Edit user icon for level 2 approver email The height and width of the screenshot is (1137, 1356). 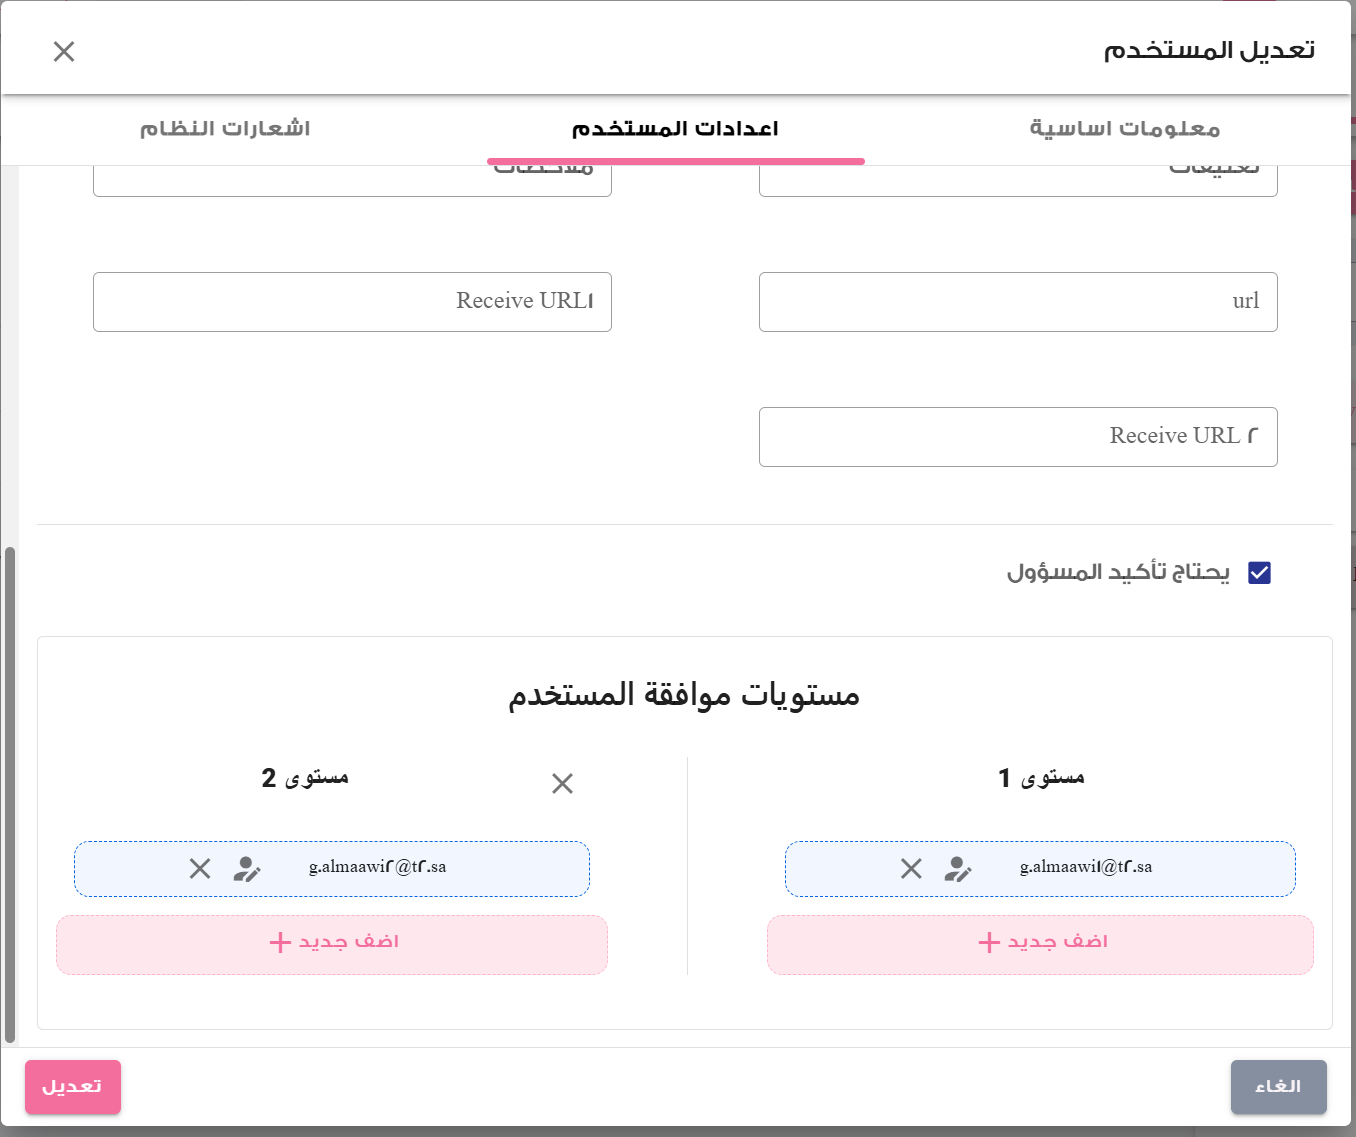[247, 869]
